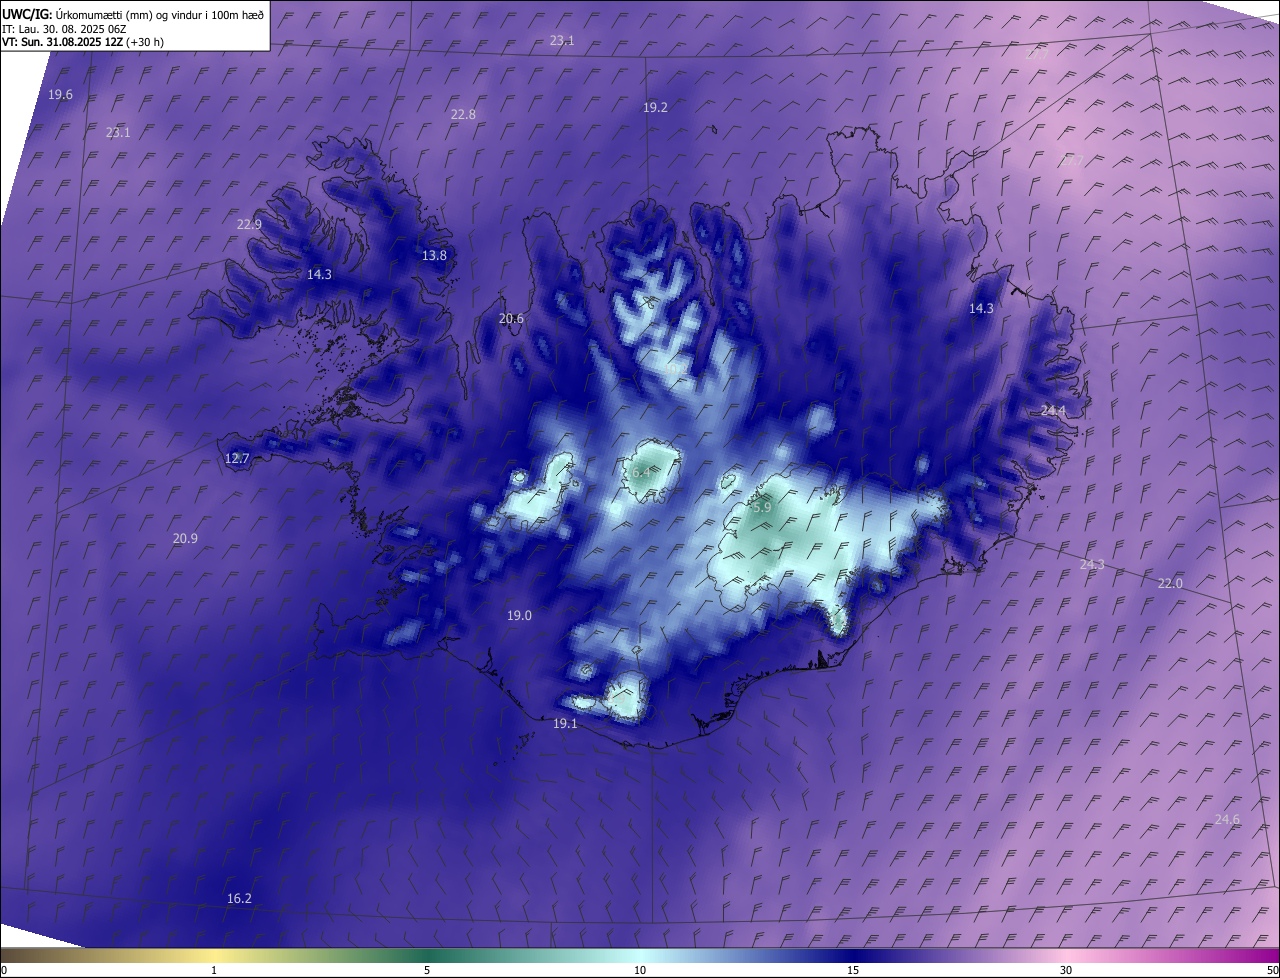Viewport: 1280px width, 978px height.
Task: Select the initial time line 'IT: Lau. 30. 08. 2025 06Z'
Action: pos(64,29)
